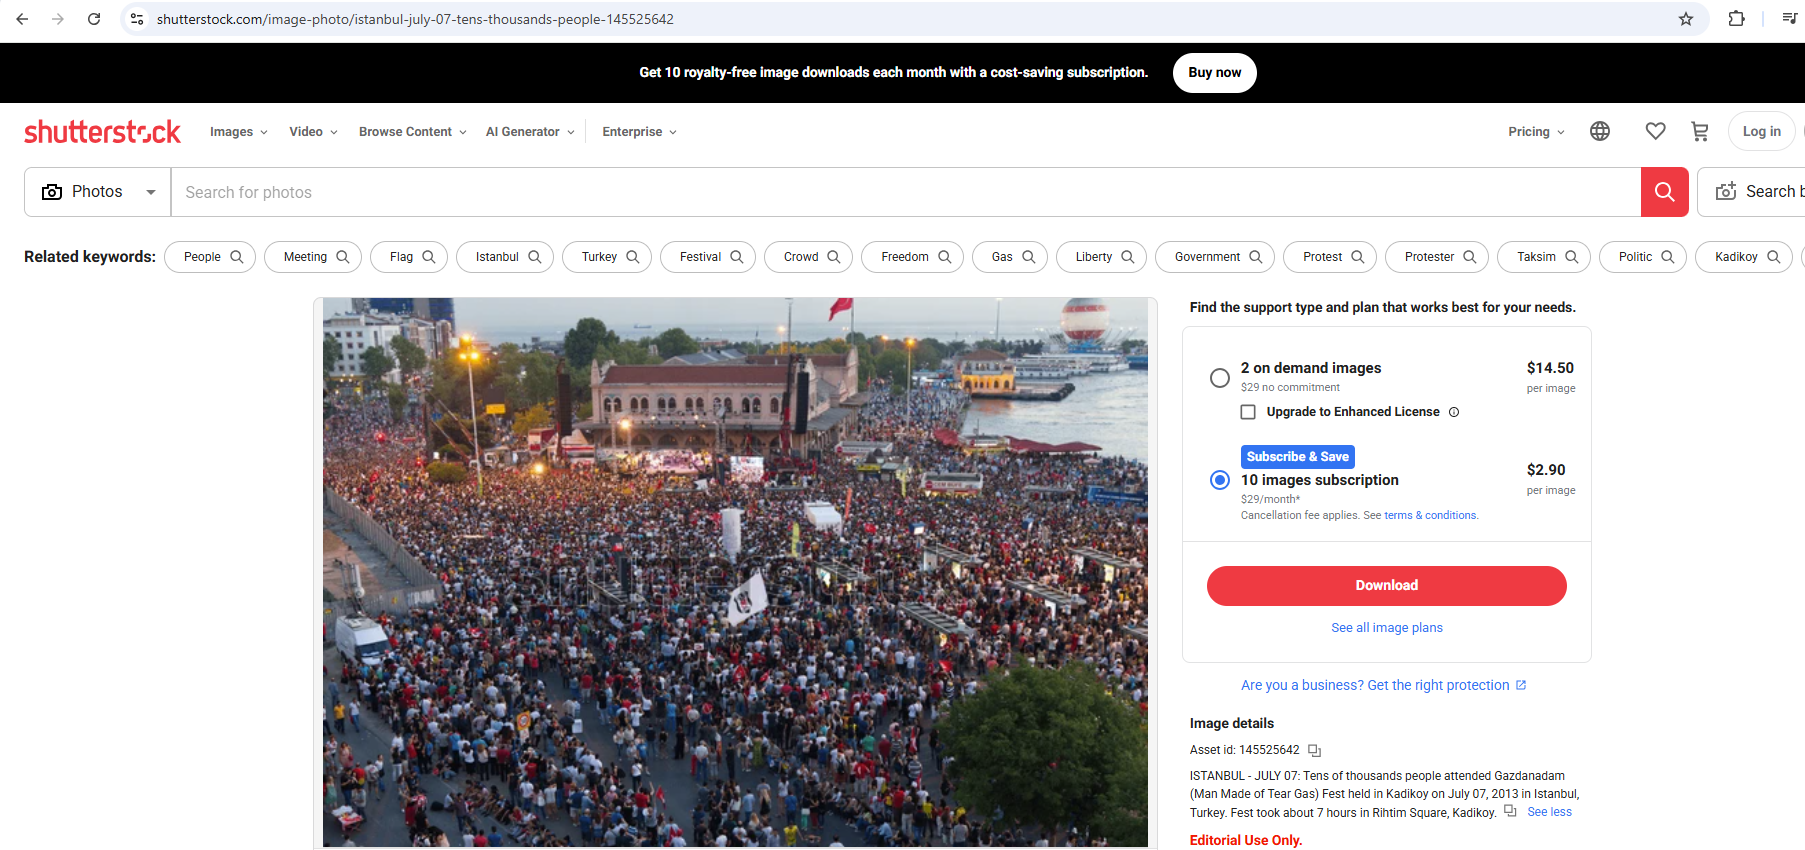Image resolution: width=1805 pixels, height=850 pixels.
Task: Expand the Images menu
Action: pyautogui.click(x=238, y=132)
